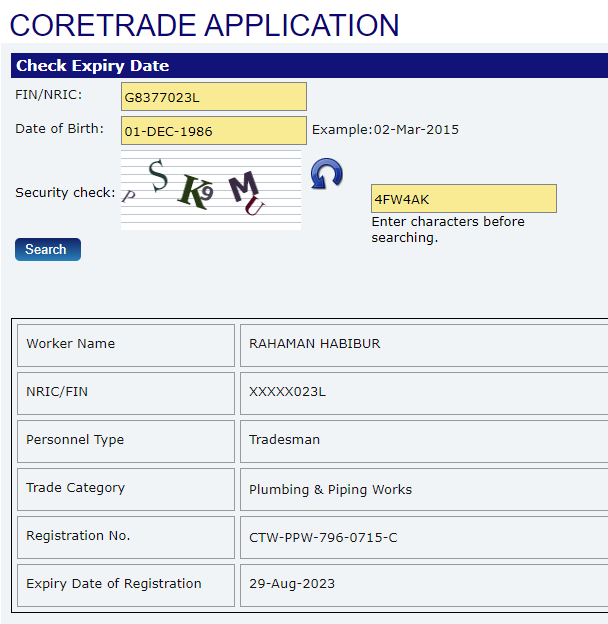Click the captcha refresh arrow icon
Screen dimensions: 608x624
pos(326,173)
